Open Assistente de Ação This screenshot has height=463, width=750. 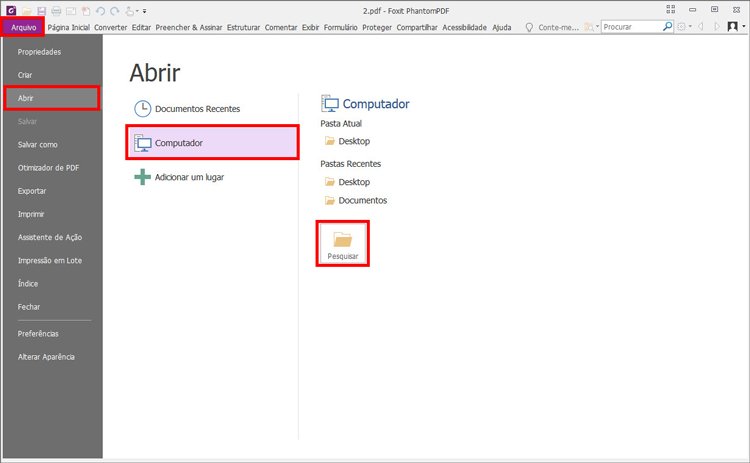tap(52, 237)
